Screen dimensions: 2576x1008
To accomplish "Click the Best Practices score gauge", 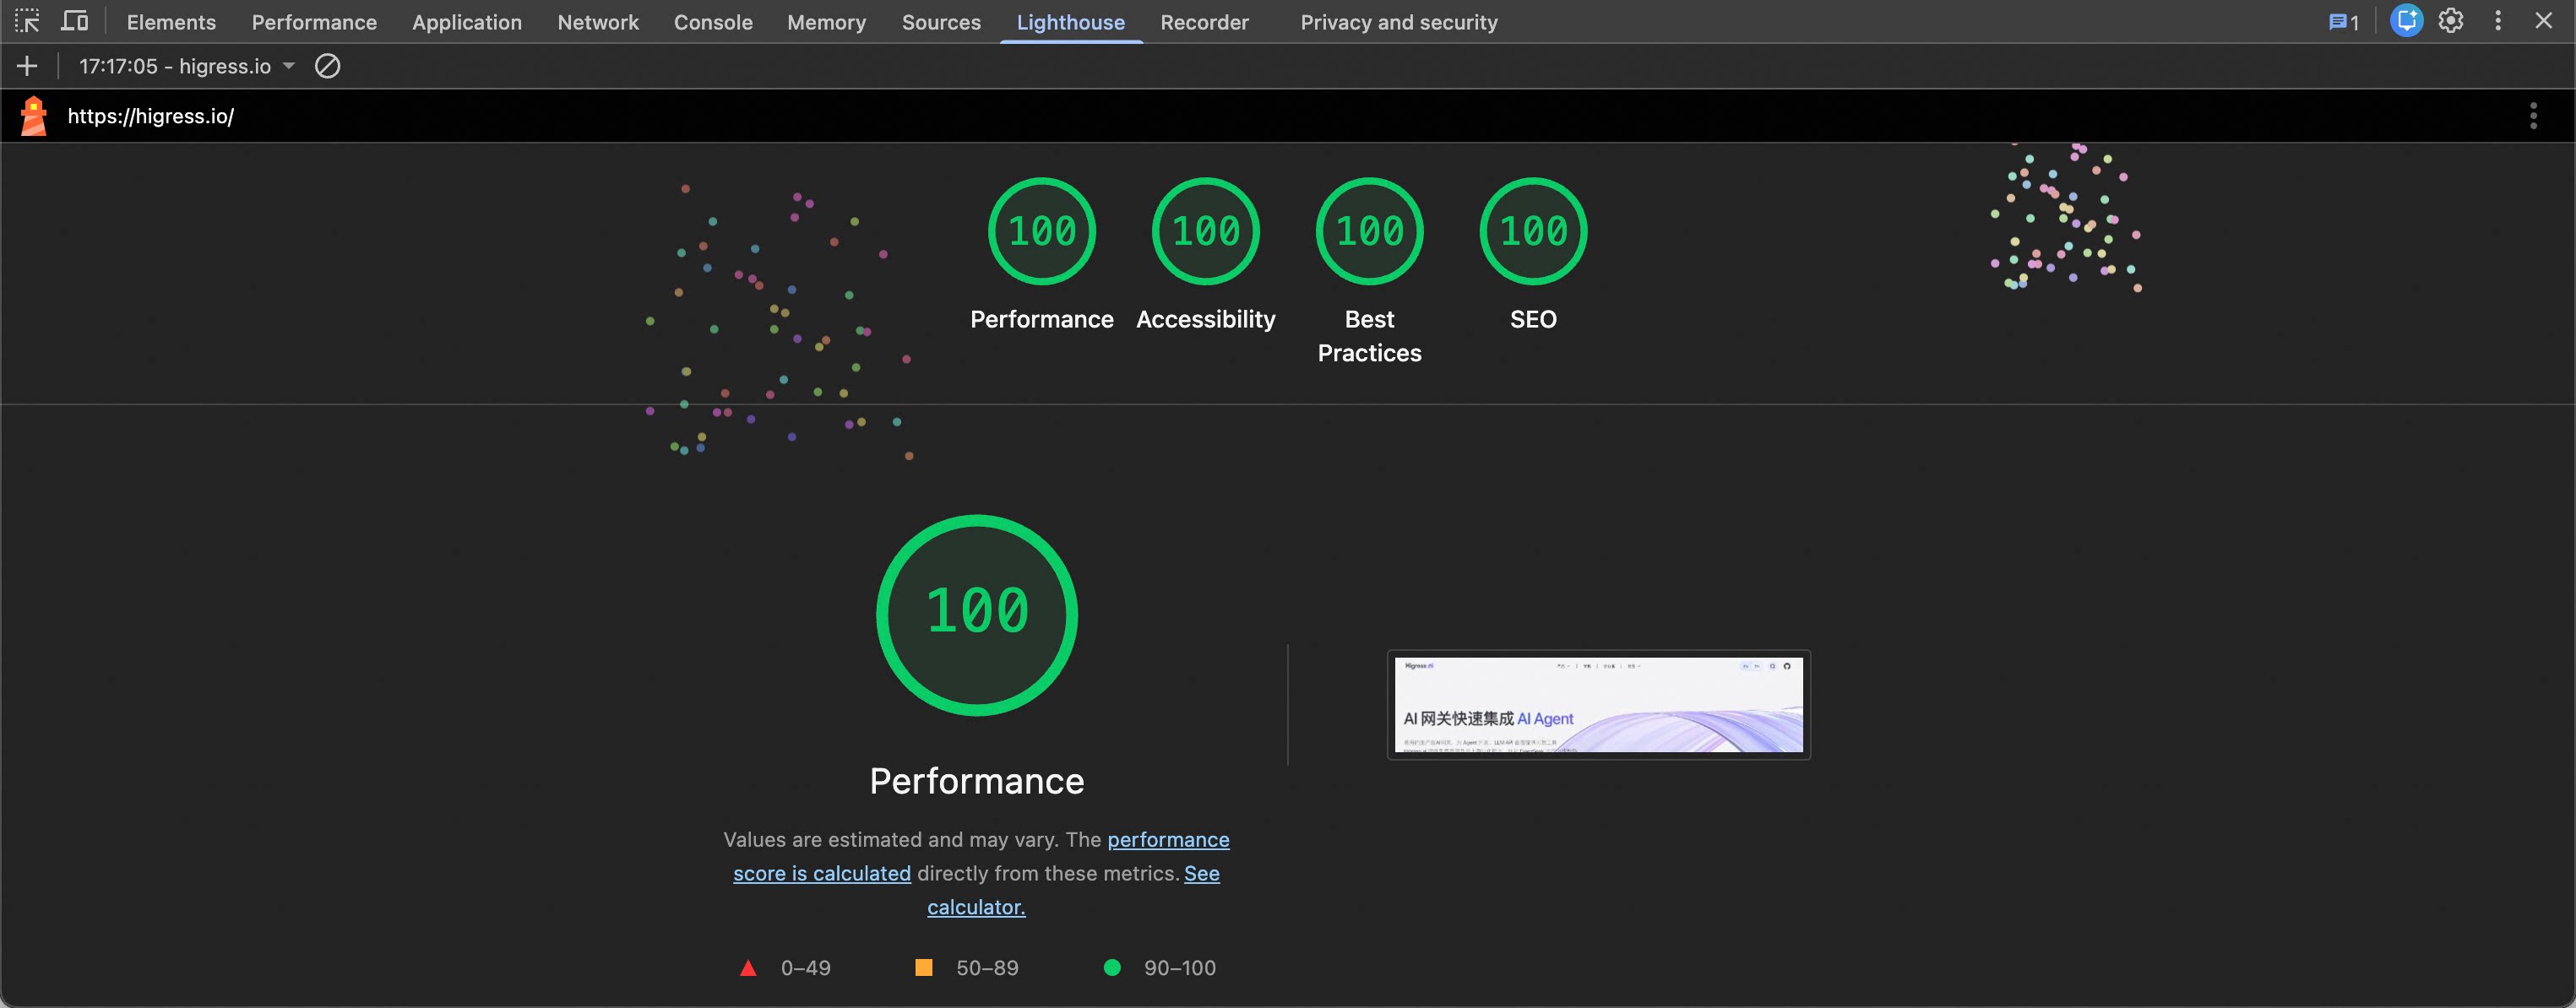I will click(1369, 232).
